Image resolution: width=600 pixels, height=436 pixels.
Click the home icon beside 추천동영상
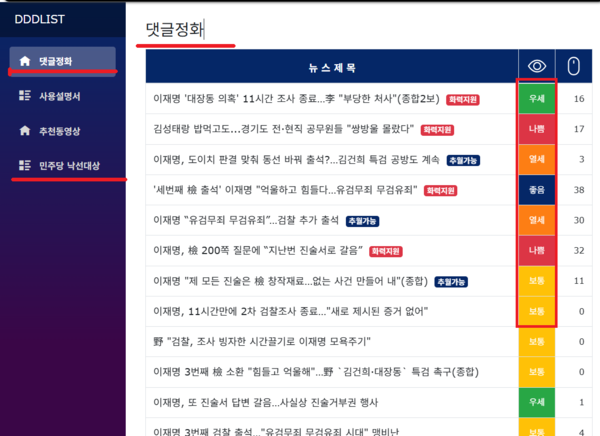click(25, 131)
